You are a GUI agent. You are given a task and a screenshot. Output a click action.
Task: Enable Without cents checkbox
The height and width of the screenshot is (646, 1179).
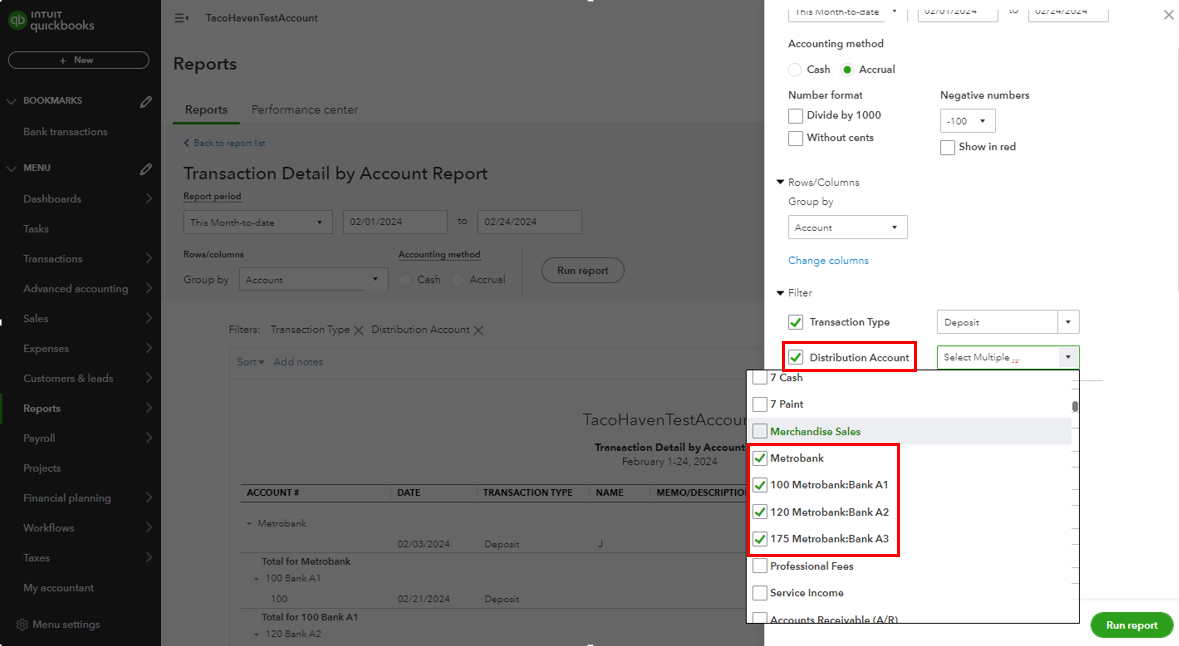click(x=796, y=138)
